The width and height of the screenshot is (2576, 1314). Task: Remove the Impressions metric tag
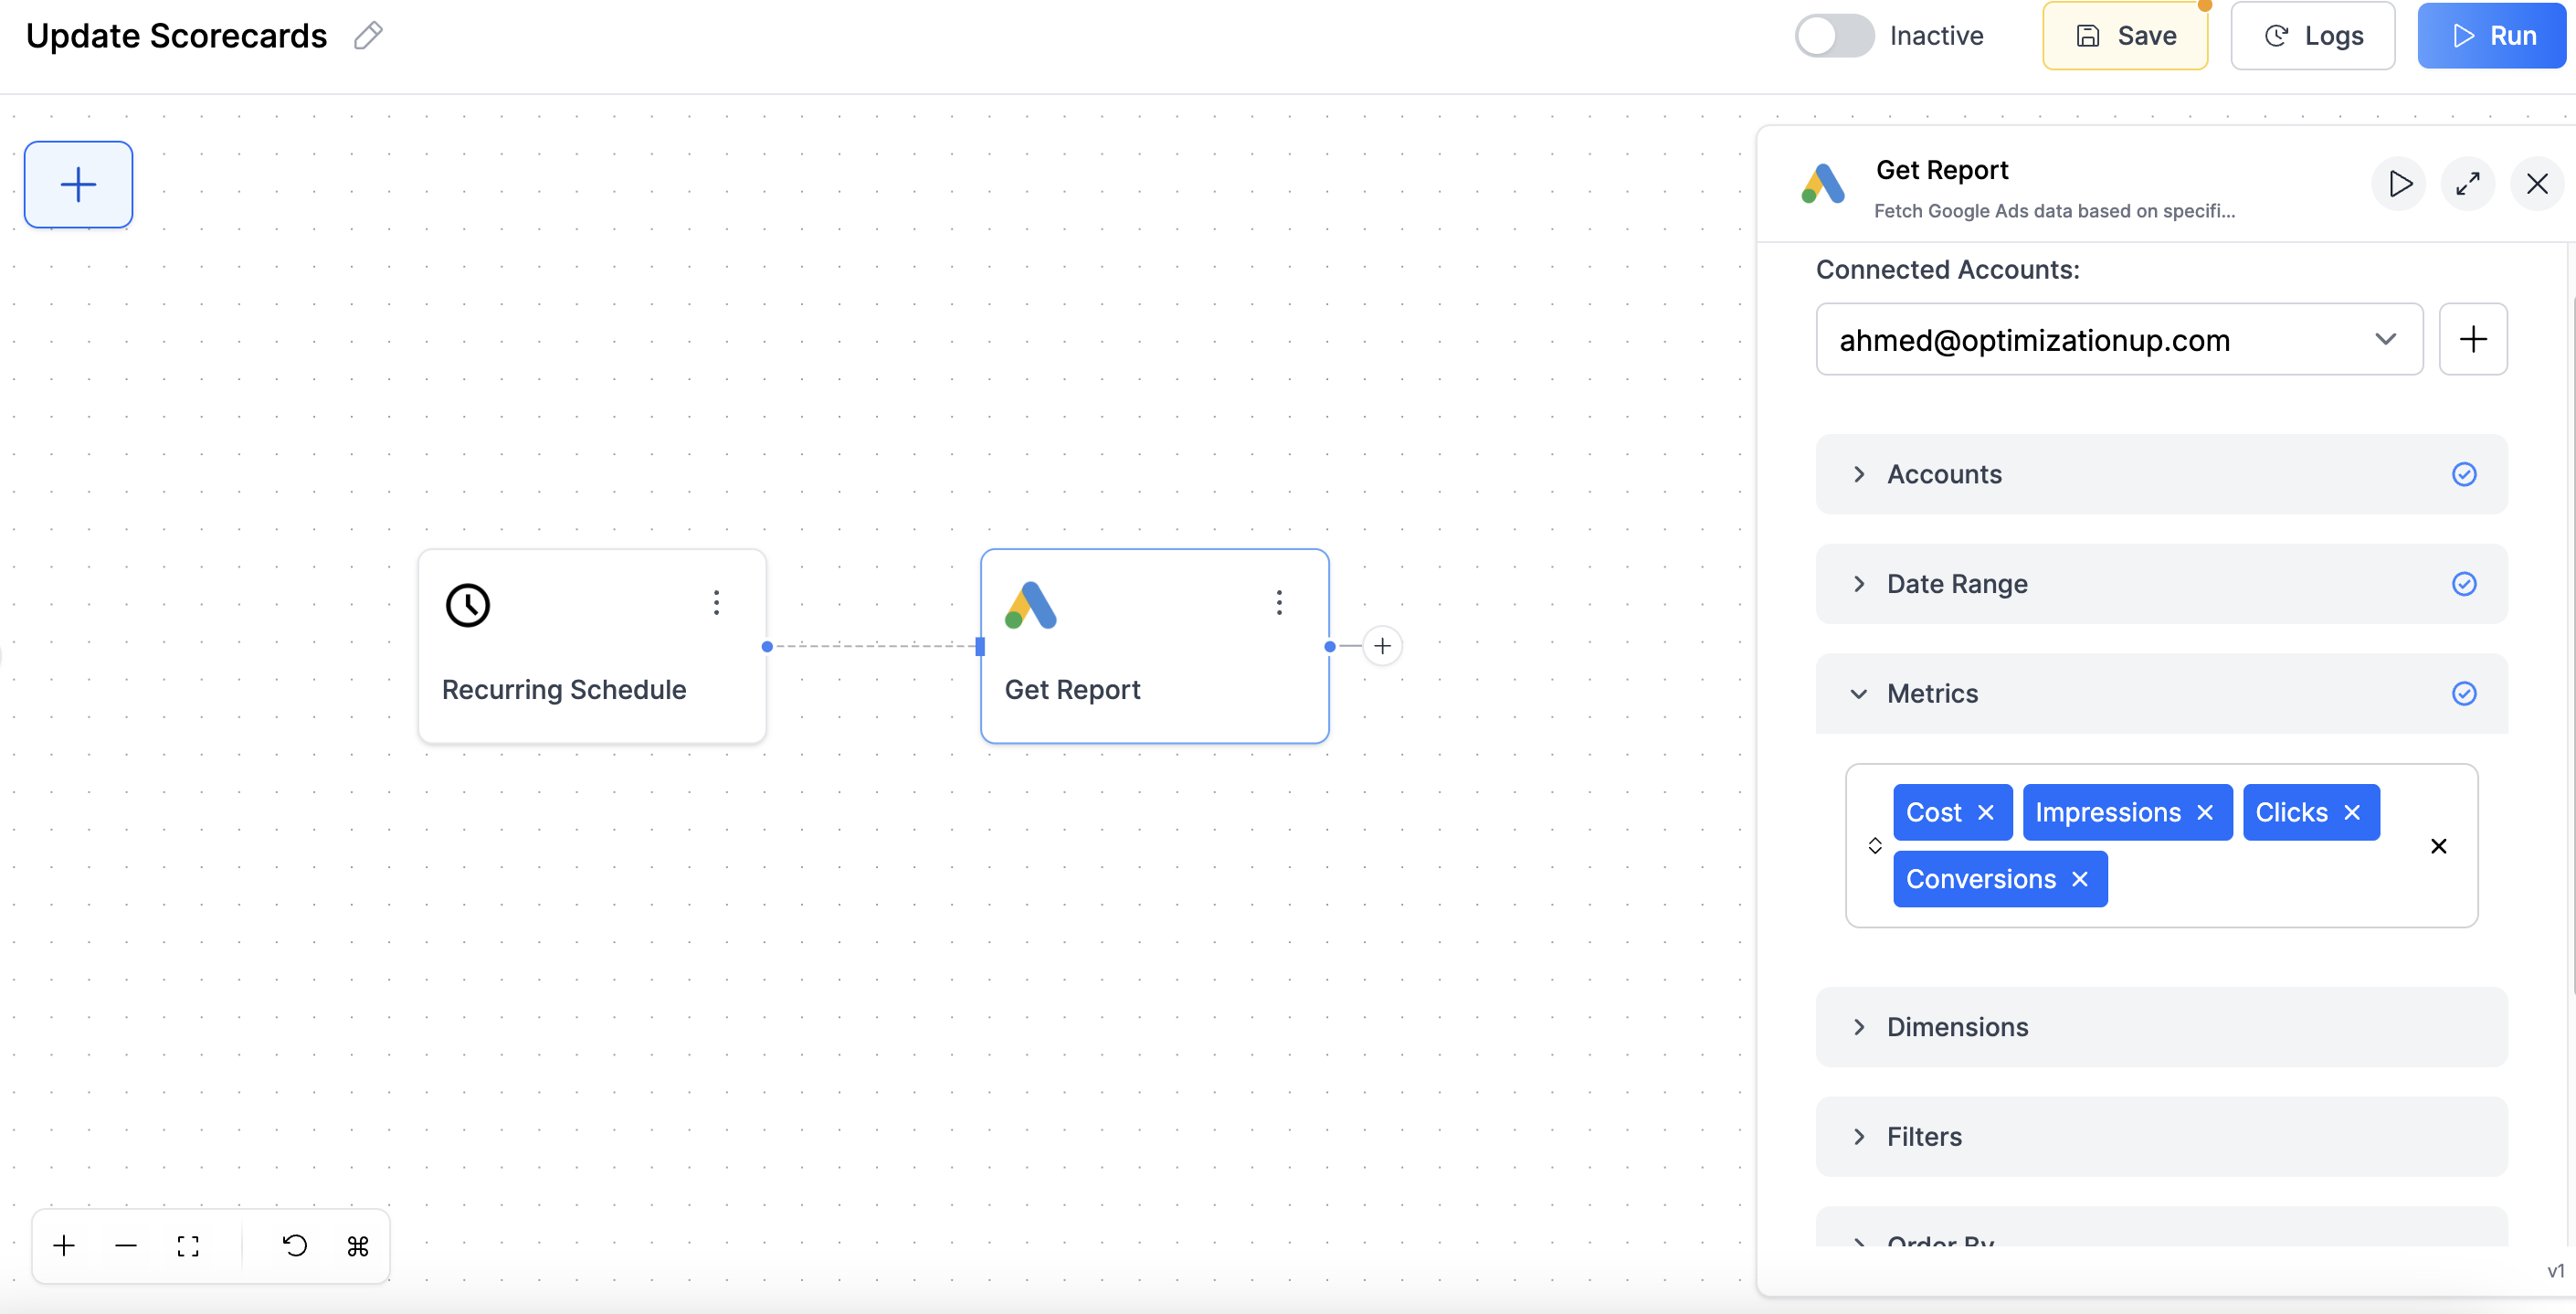[x=2205, y=813]
